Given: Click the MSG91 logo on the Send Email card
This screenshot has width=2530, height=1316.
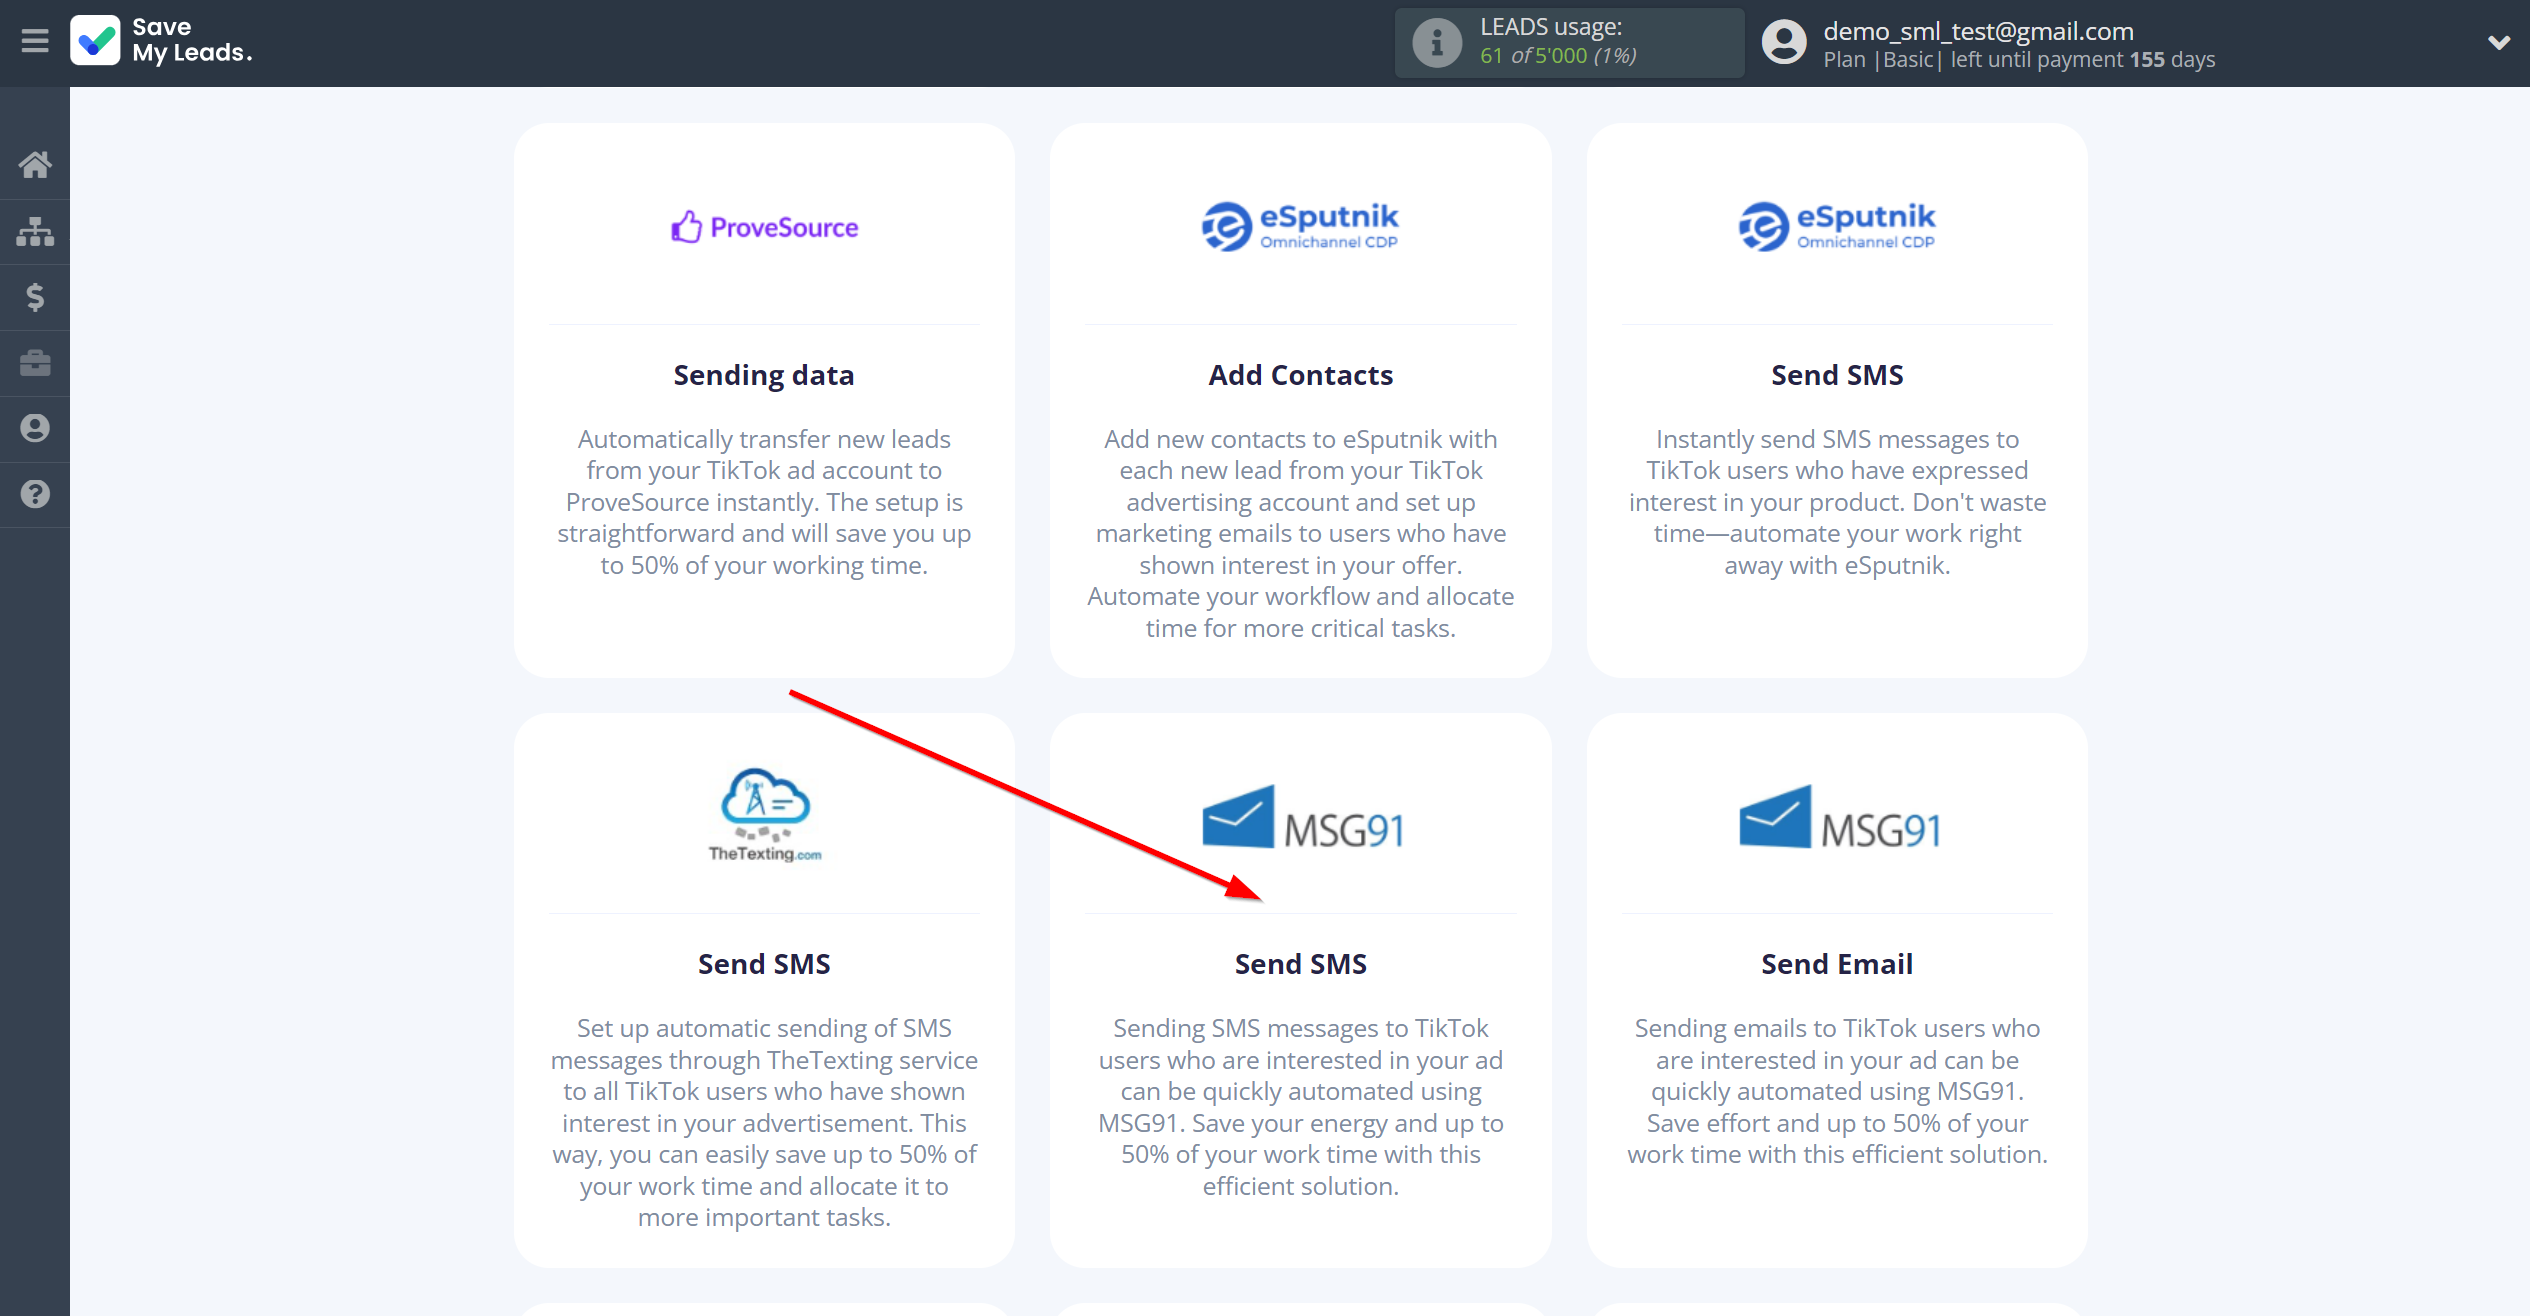Looking at the screenshot, I should (1839, 817).
